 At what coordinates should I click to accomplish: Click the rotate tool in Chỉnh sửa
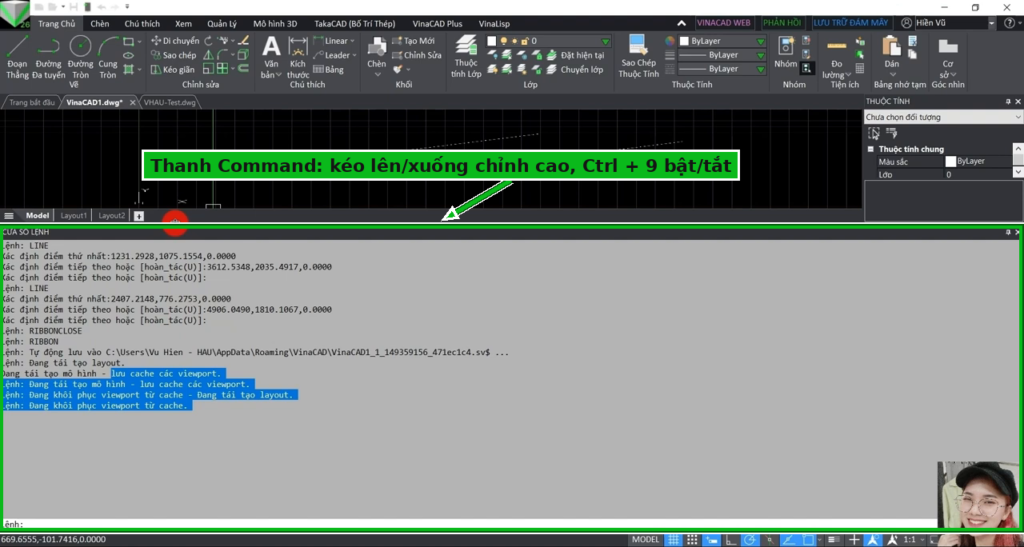[x=208, y=40]
